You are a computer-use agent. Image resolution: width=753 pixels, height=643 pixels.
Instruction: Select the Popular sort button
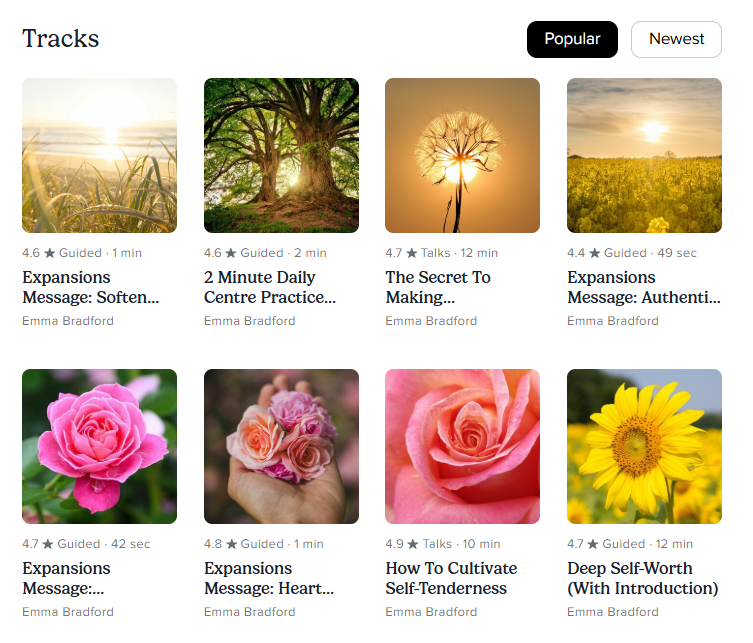click(572, 39)
